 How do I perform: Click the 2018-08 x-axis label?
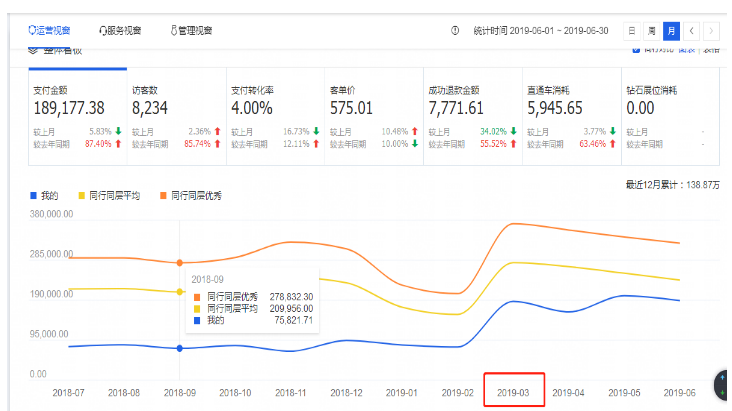point(124,393)
